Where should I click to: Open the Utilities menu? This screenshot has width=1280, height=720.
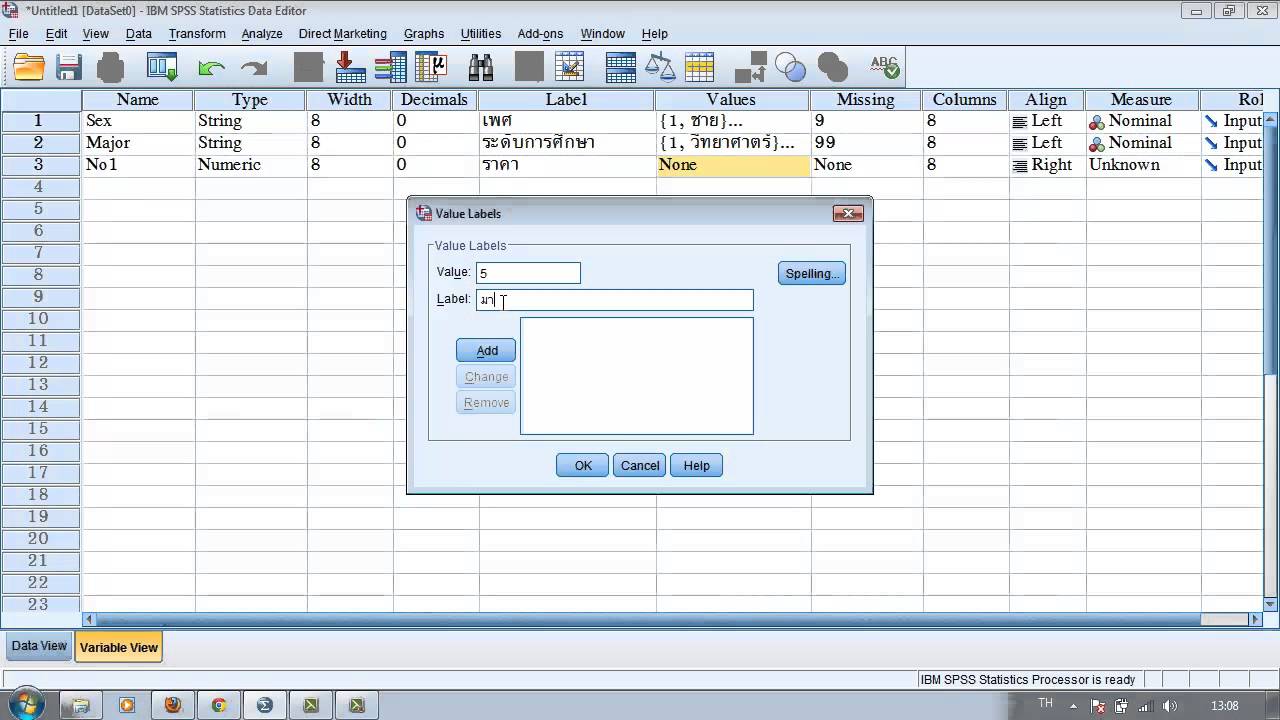(481, 33)
